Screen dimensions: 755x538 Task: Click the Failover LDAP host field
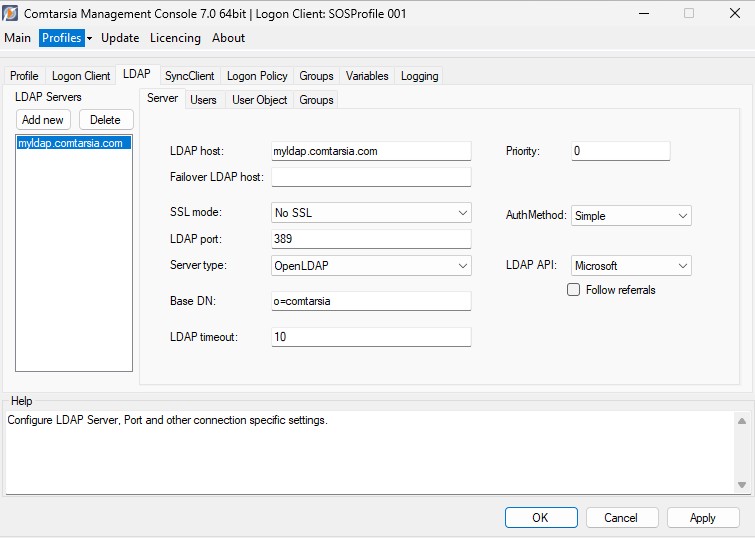[371, 177]
